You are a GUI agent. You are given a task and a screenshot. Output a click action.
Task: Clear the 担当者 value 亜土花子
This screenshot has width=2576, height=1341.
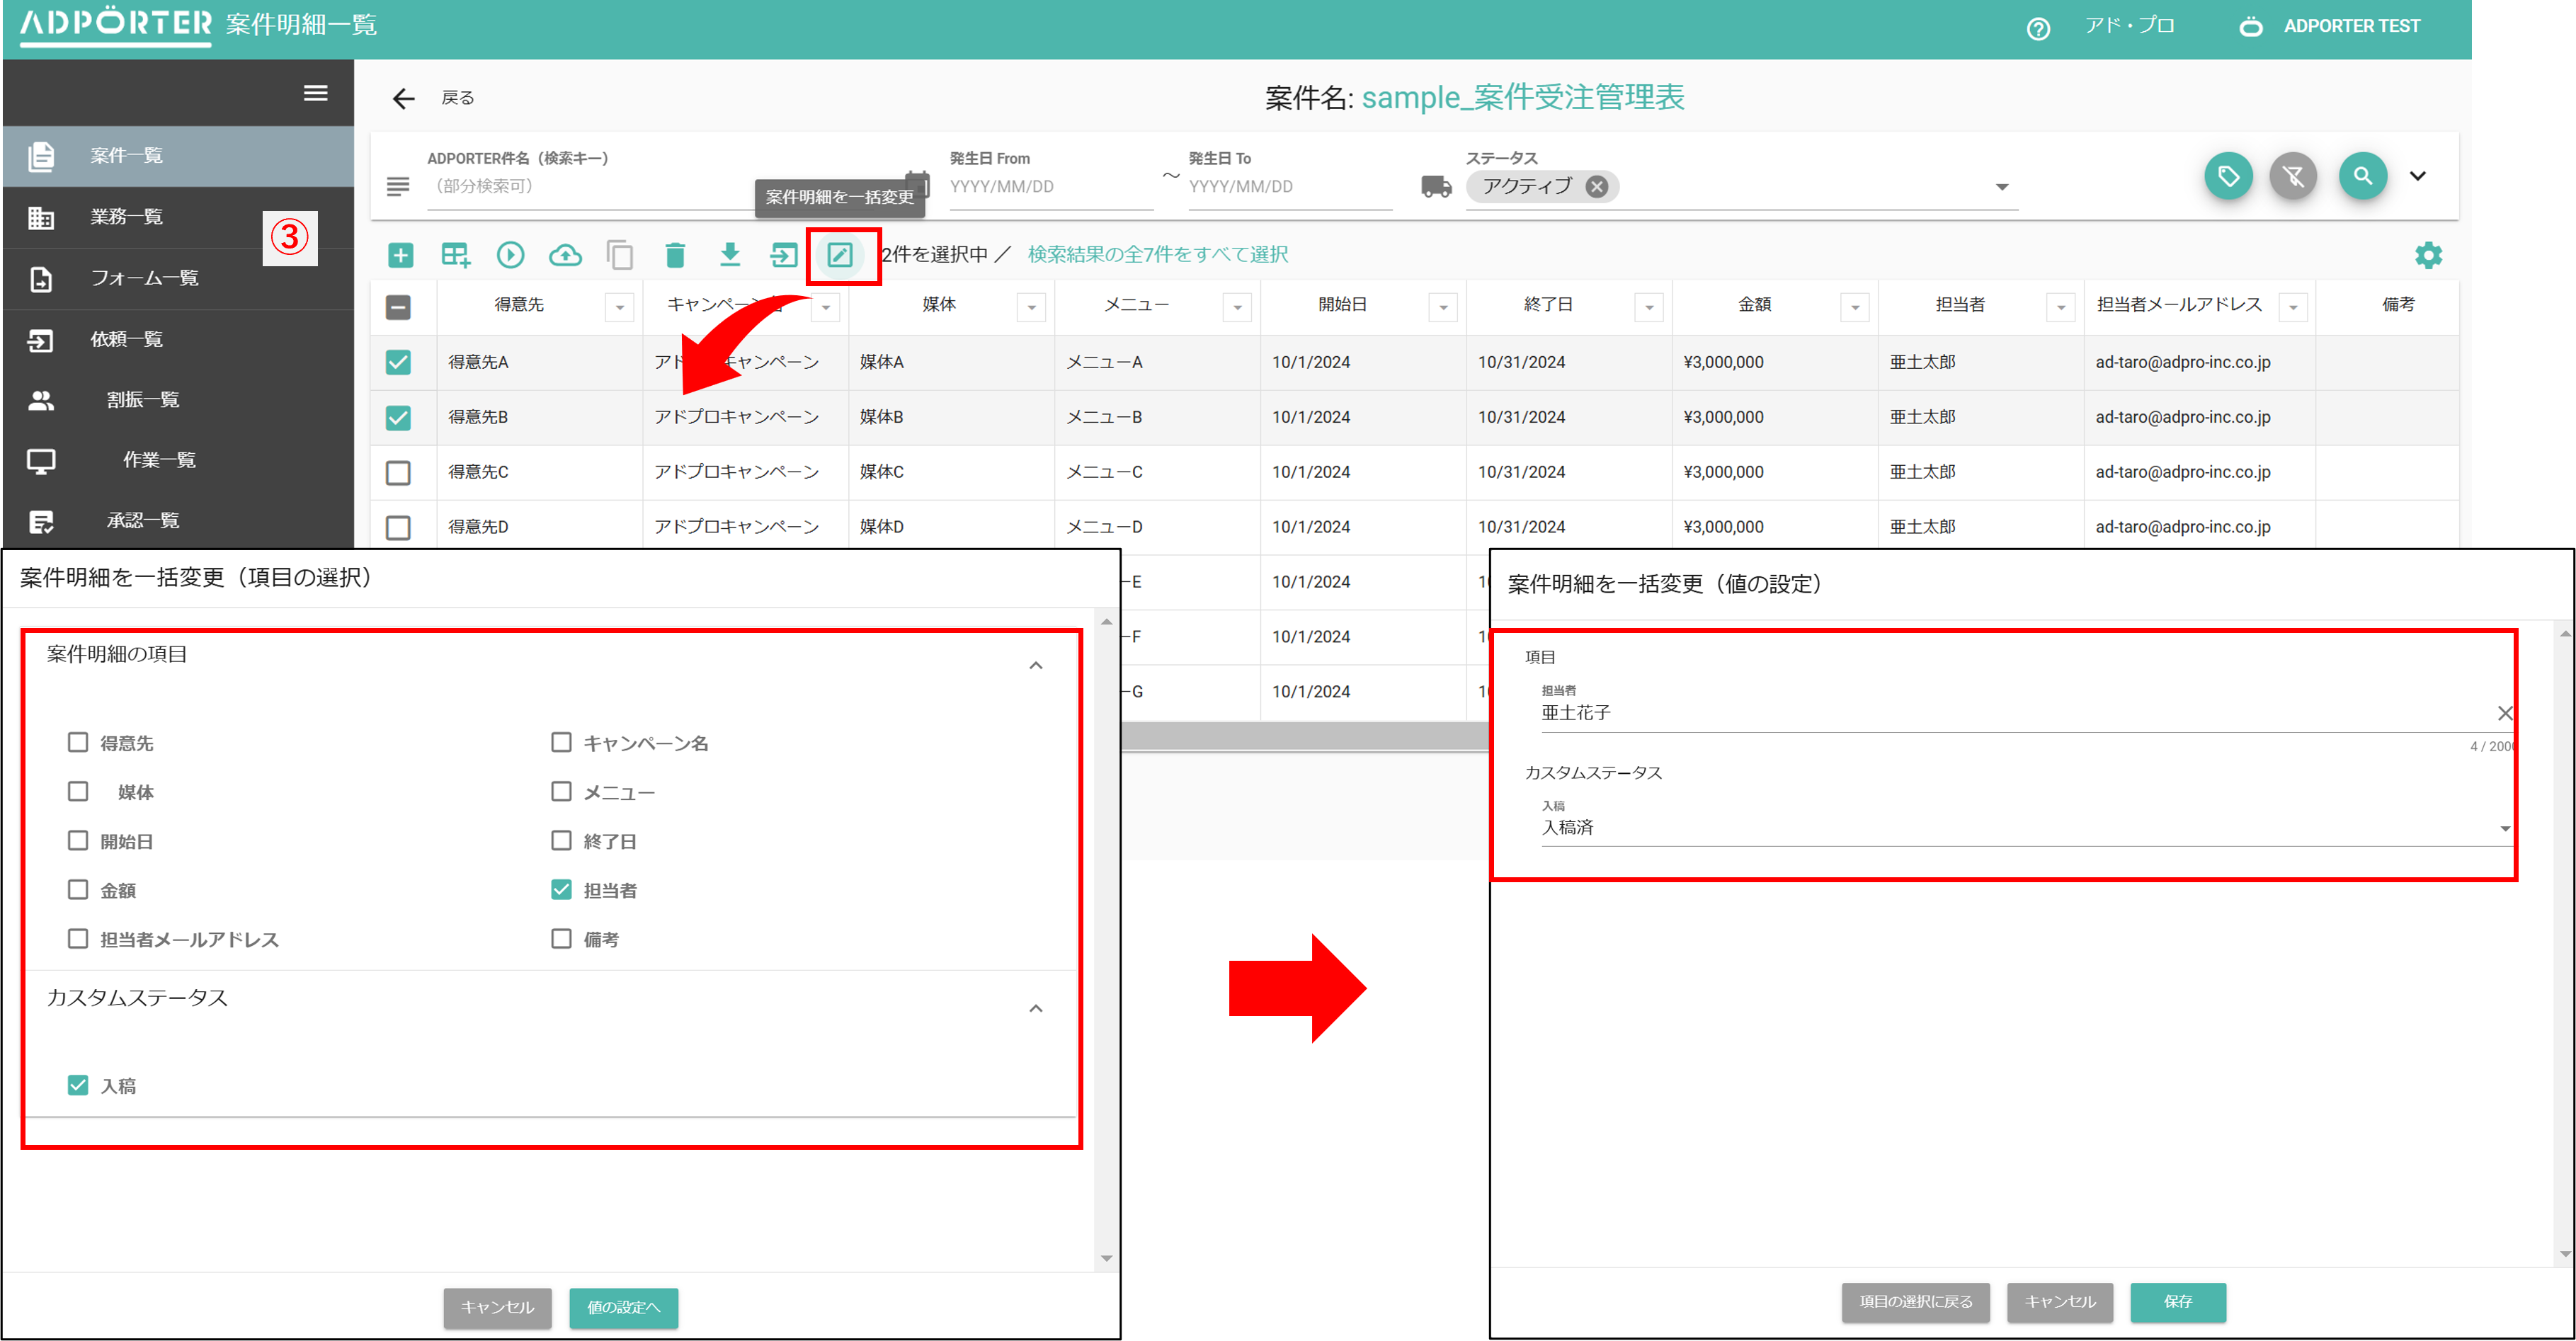(x=2504, y=713)
